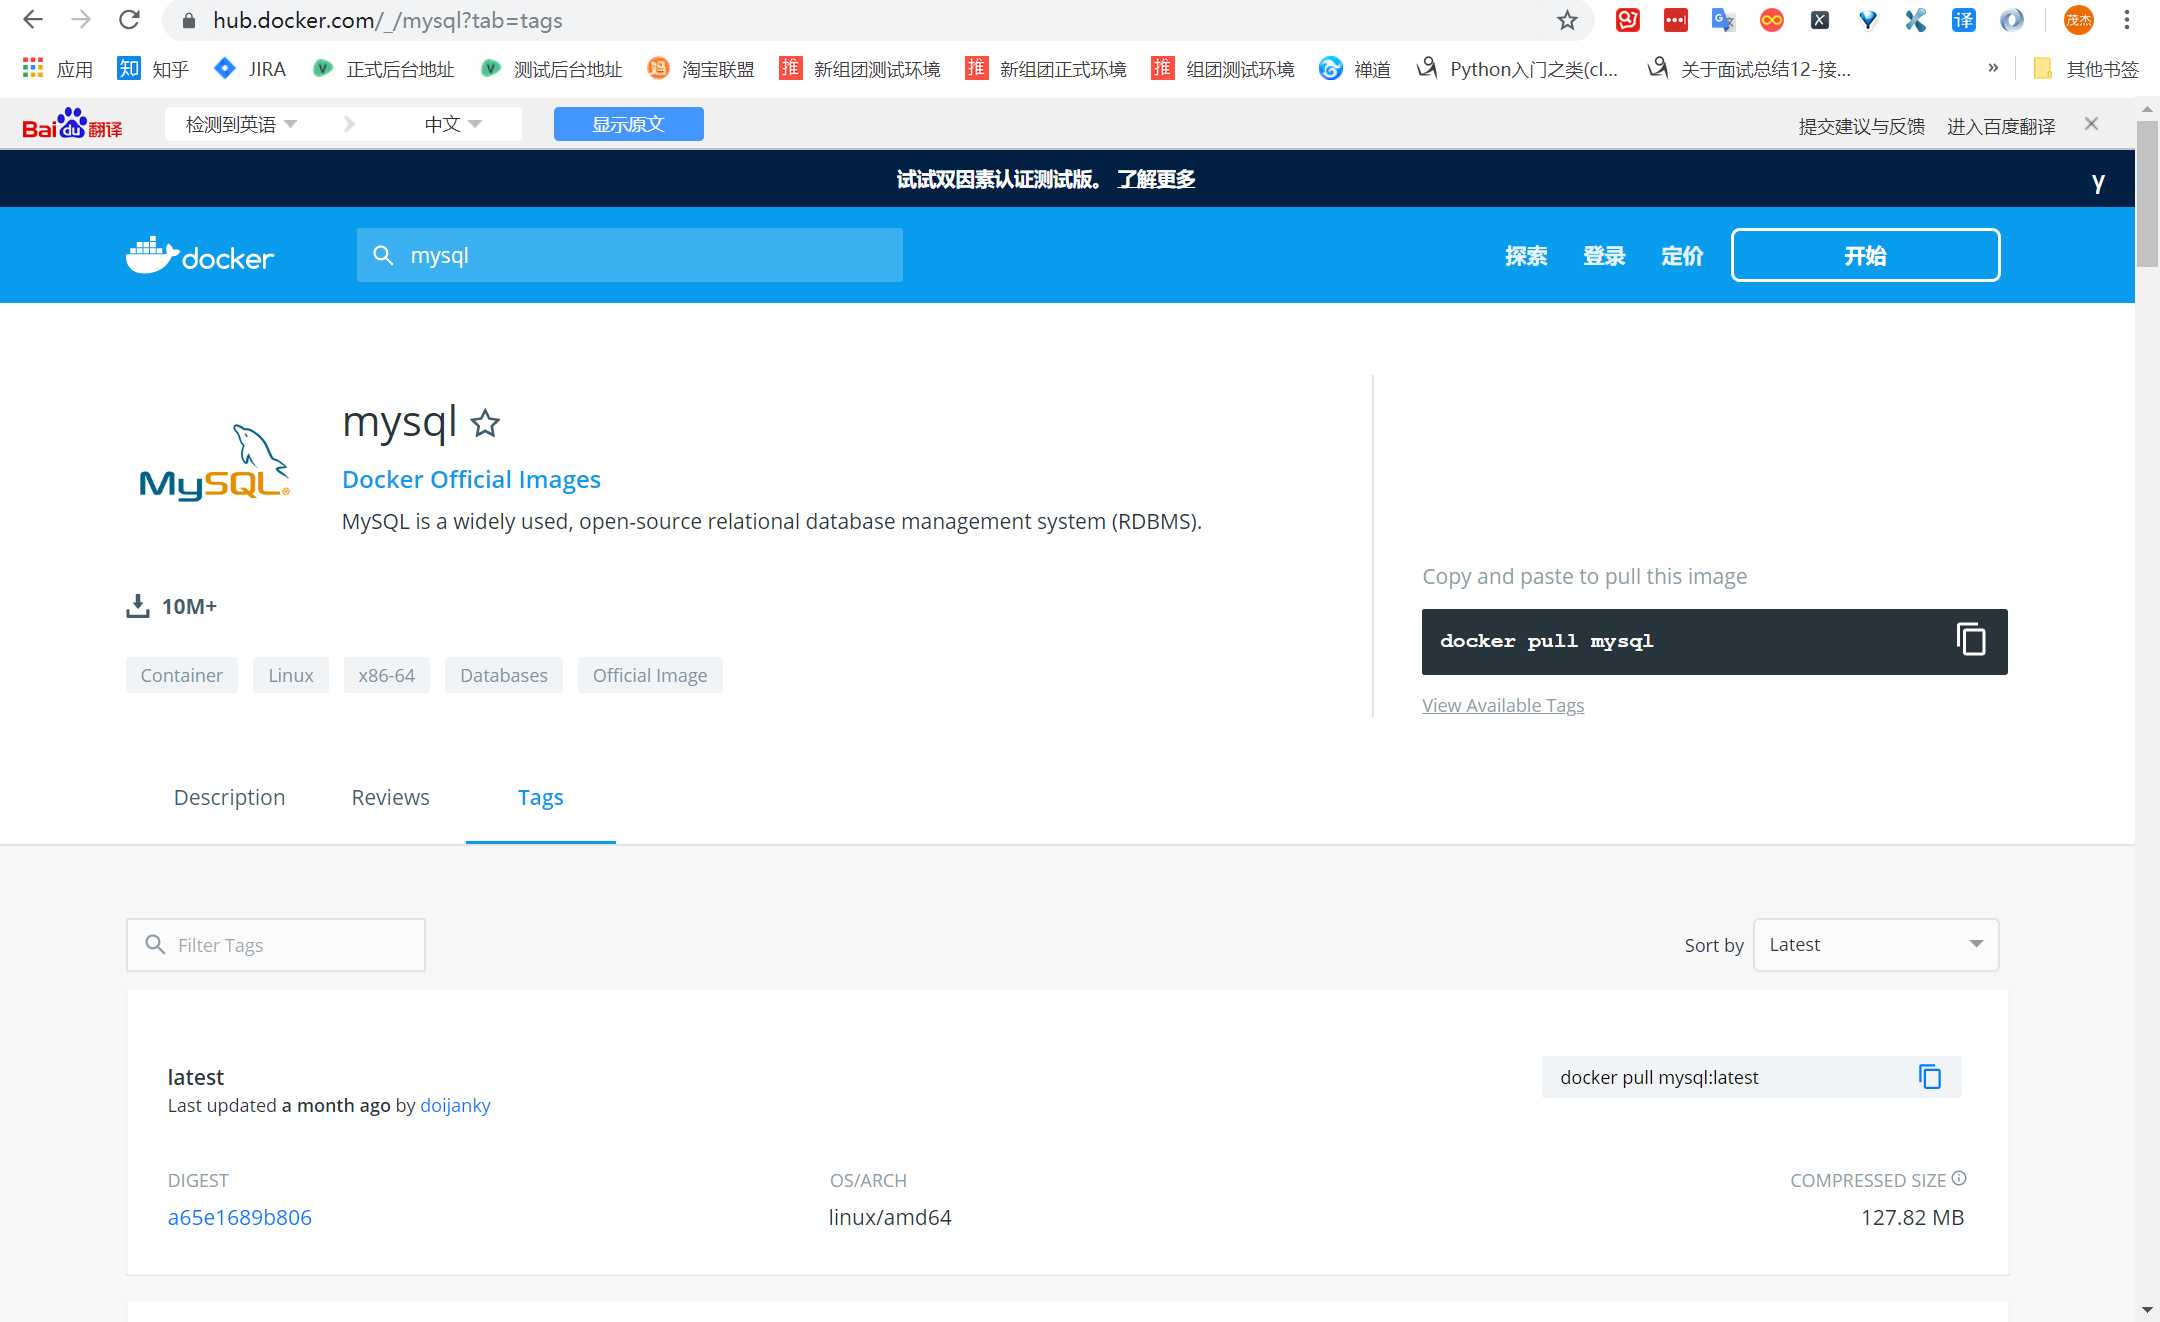Bookmark this page with the address bar star
The height and width of the screenshot is (1322, 2160).
[x=1567, y=20]
